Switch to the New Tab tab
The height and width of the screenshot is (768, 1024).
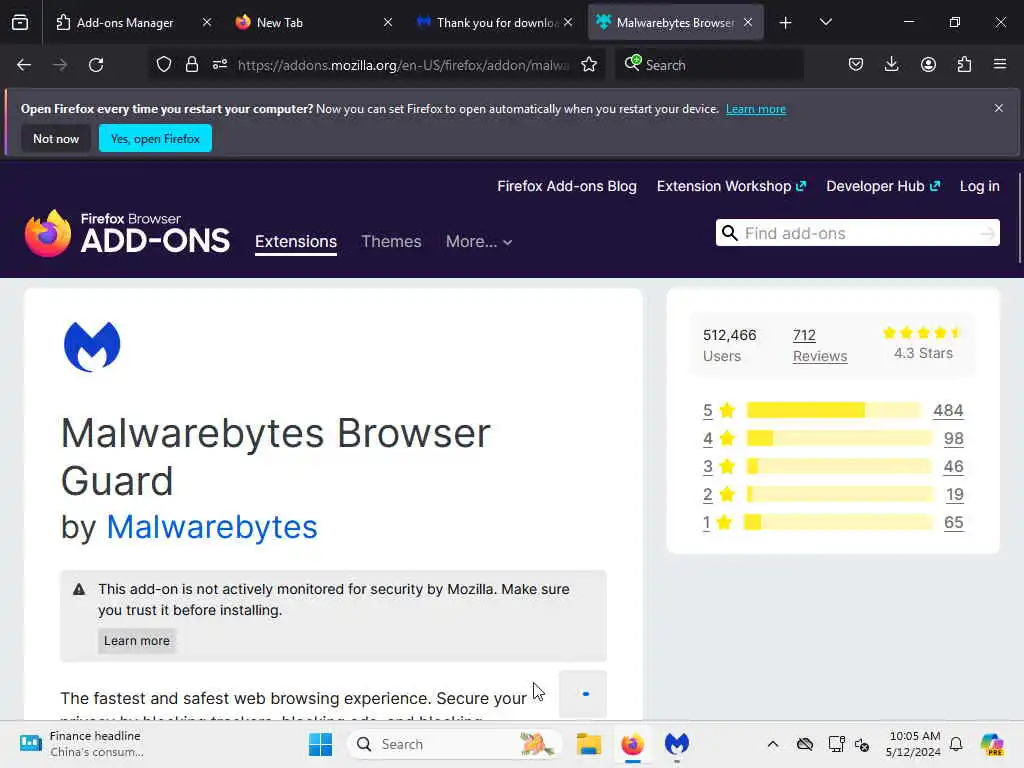pyautogui.click(x=280, y=22)
